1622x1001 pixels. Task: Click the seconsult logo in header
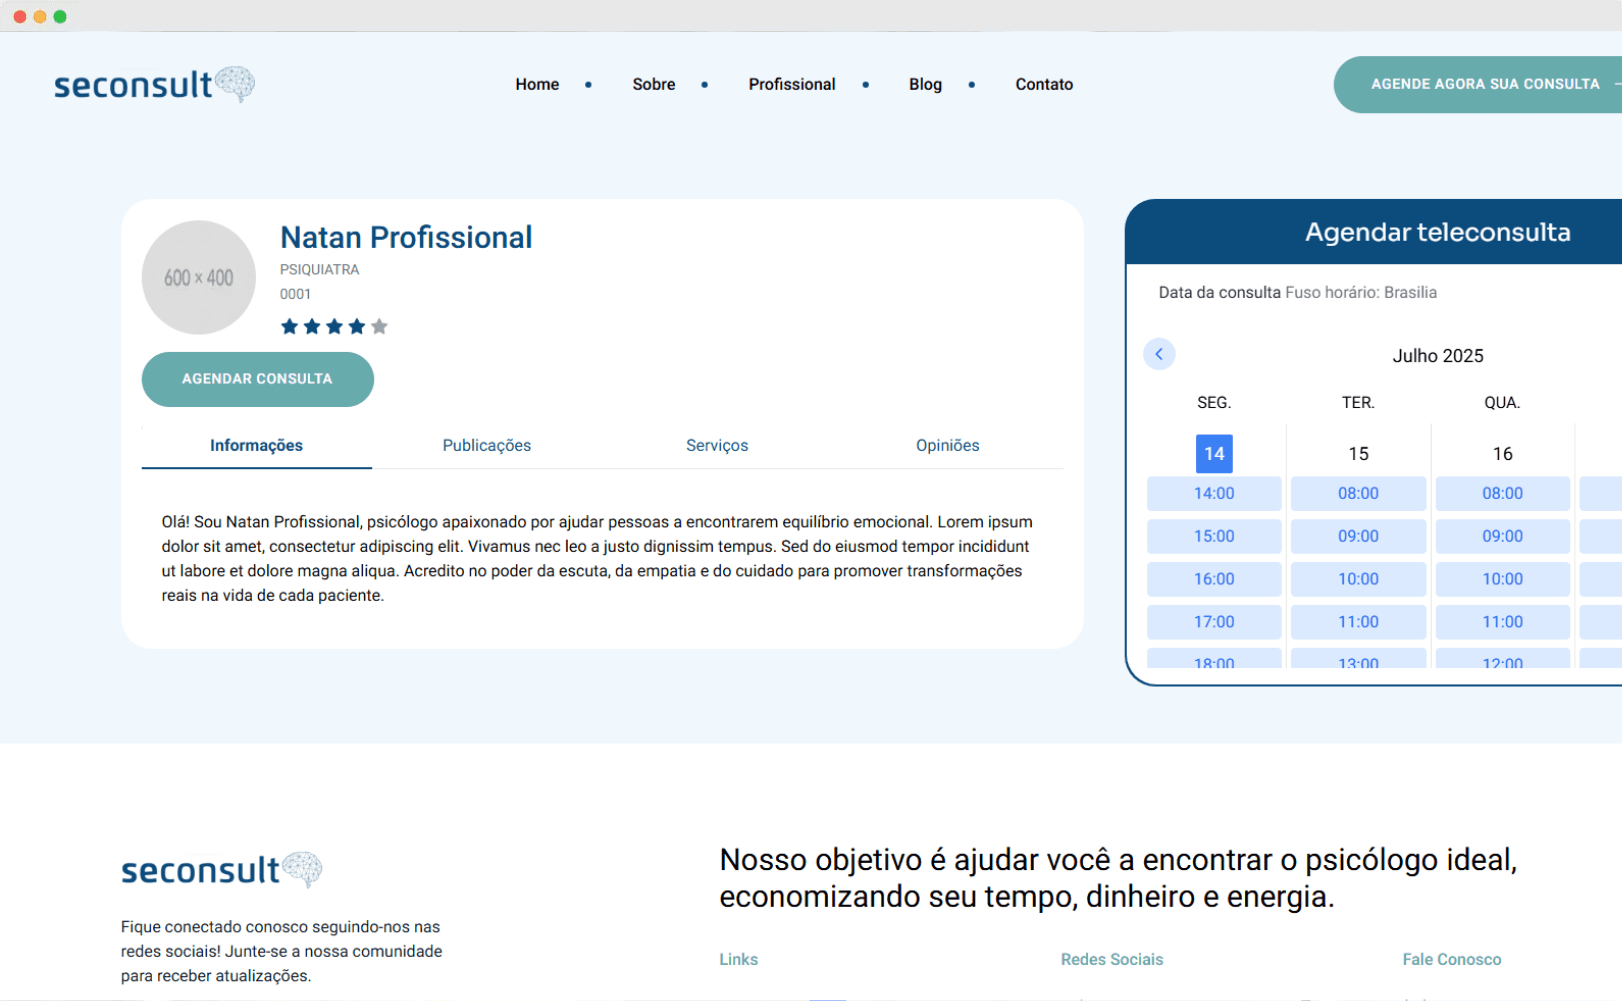click(x=154, y=85)
